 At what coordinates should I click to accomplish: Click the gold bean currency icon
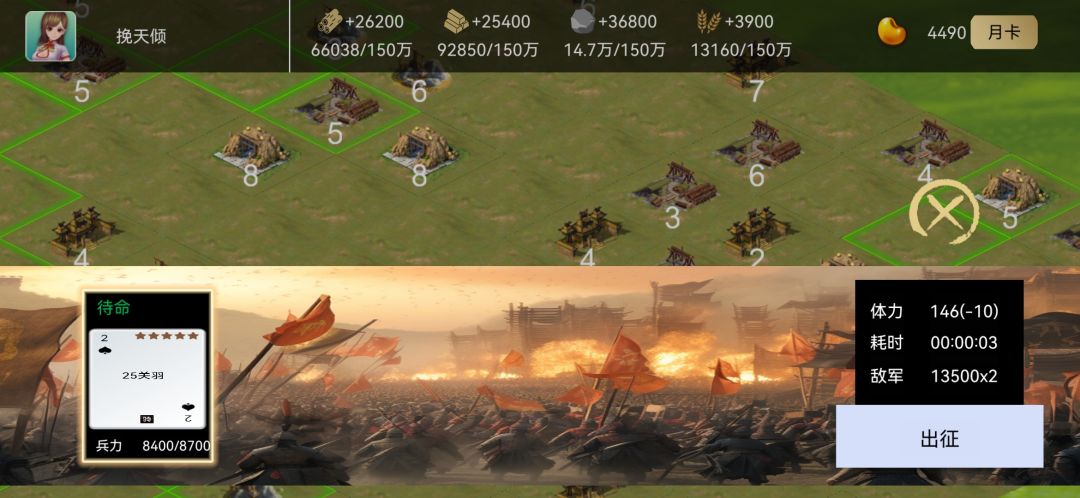point(891,32)
